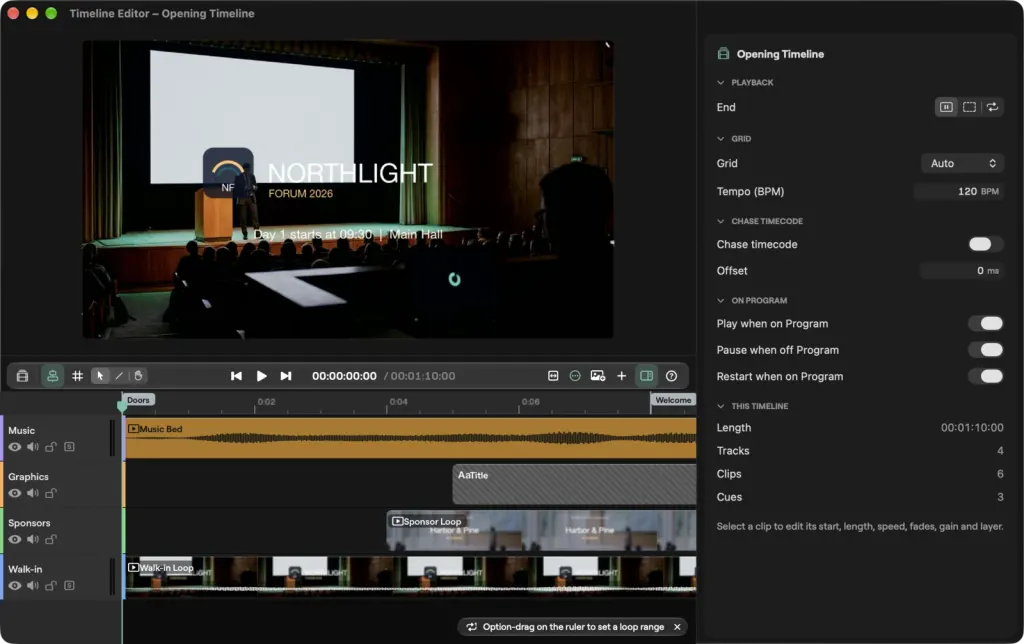Select the Sponsor Loop clip
The height and width of the screenshot is (644, 1024).
[x=541, y=530]
